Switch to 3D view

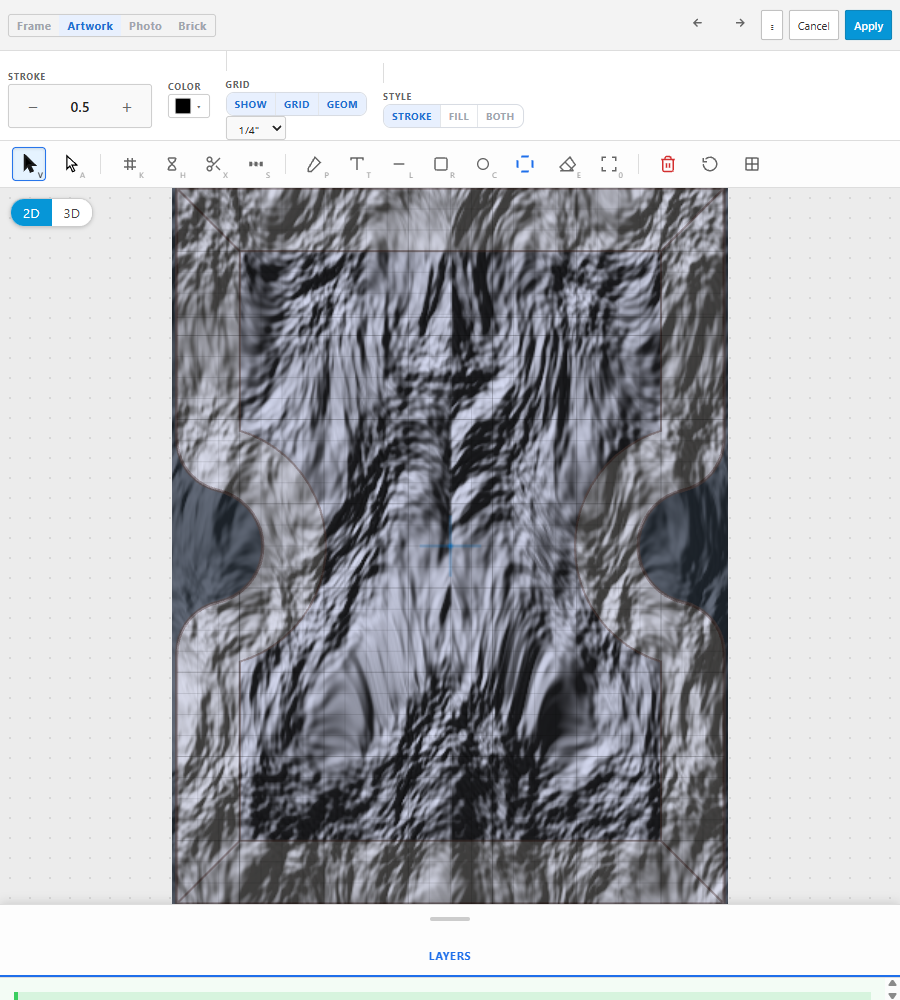(71, 213)
